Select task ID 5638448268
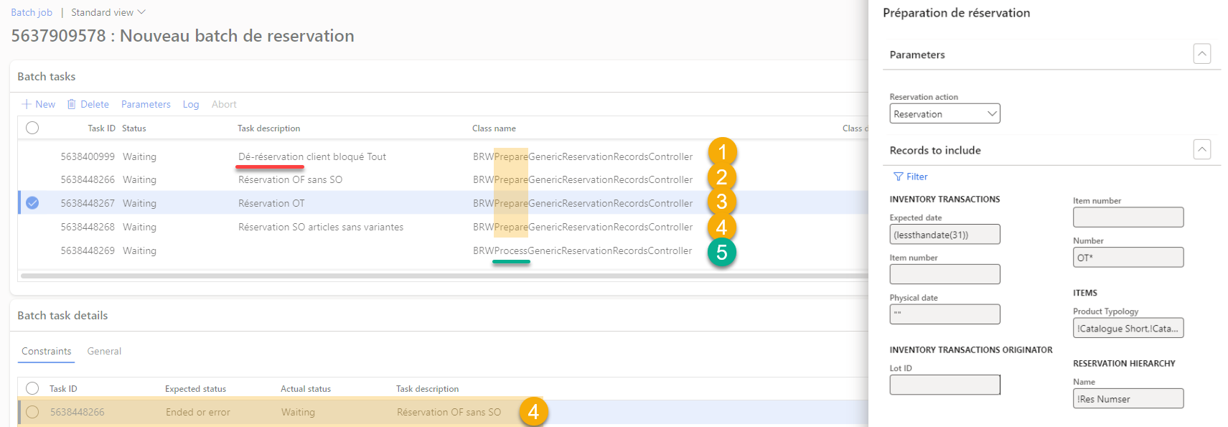The height and width of the screenshot is (427, 1228). (x=87, y=227)
